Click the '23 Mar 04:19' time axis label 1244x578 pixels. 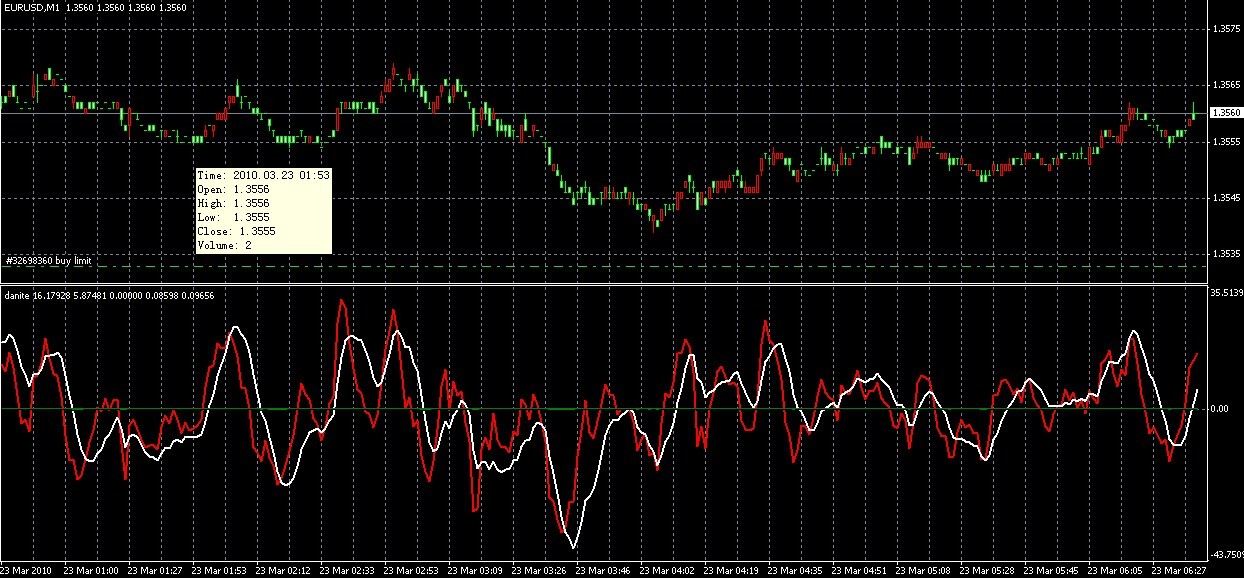[x=732, y=571]
